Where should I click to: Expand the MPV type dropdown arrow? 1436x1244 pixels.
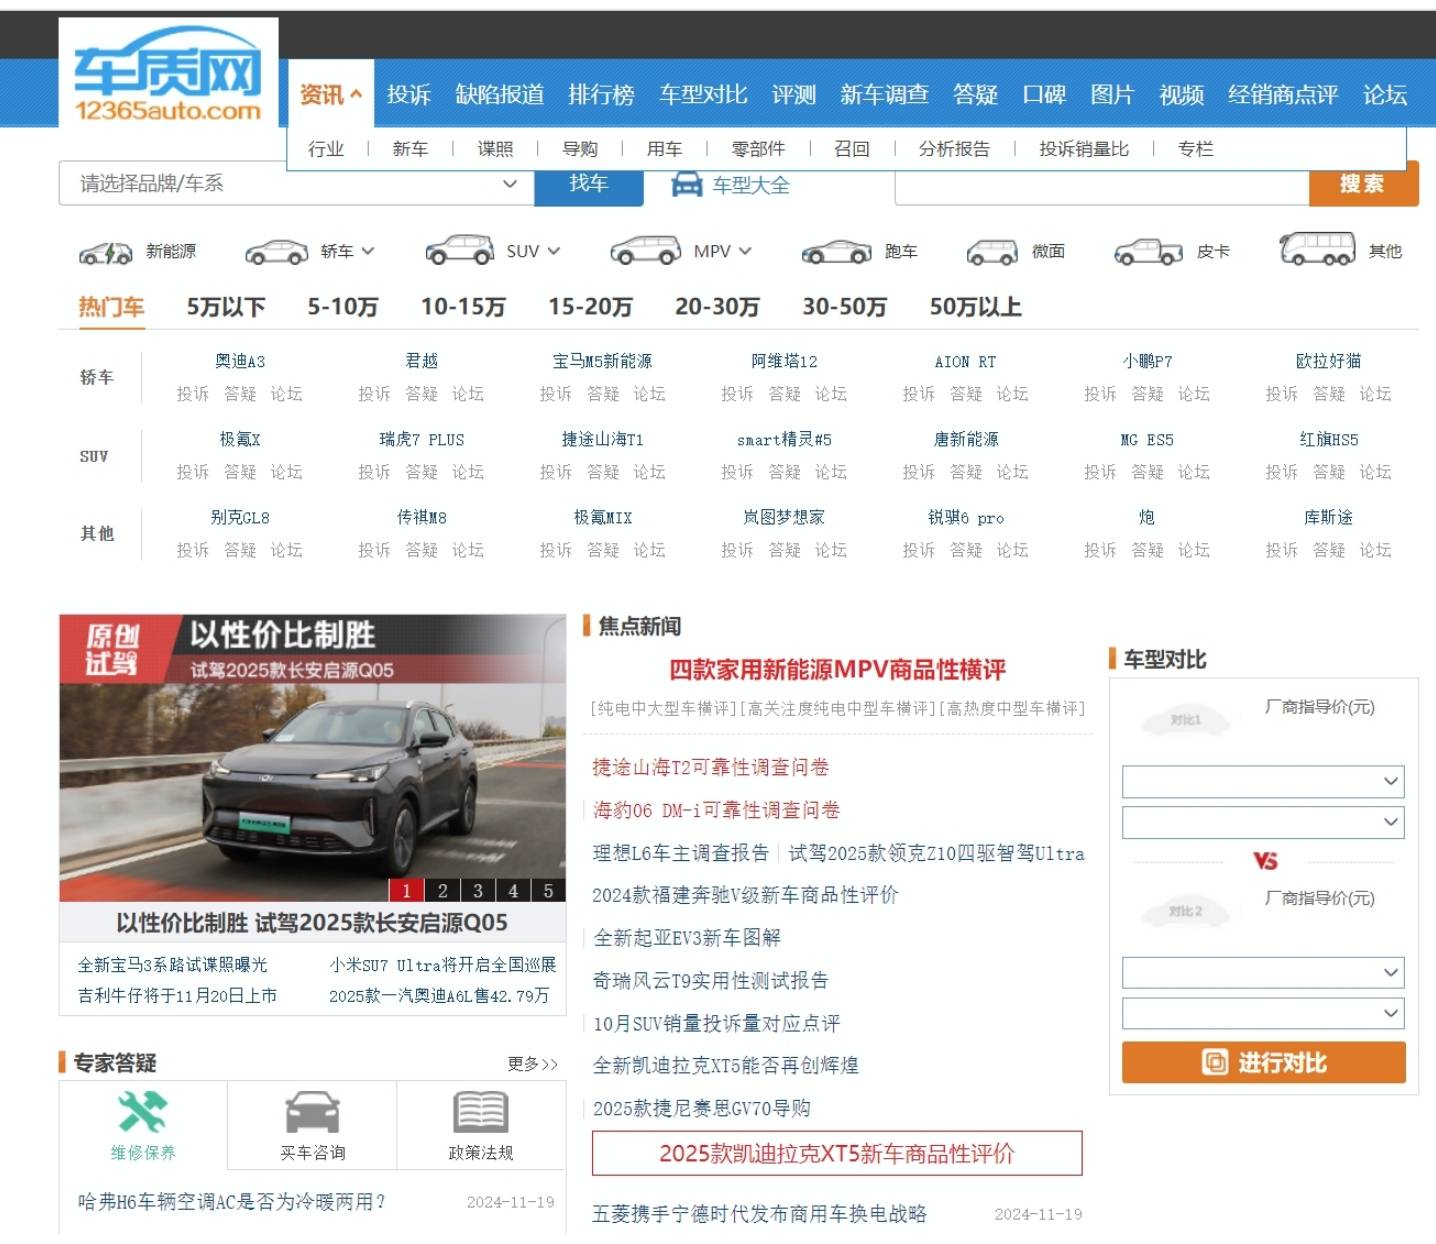745,251
